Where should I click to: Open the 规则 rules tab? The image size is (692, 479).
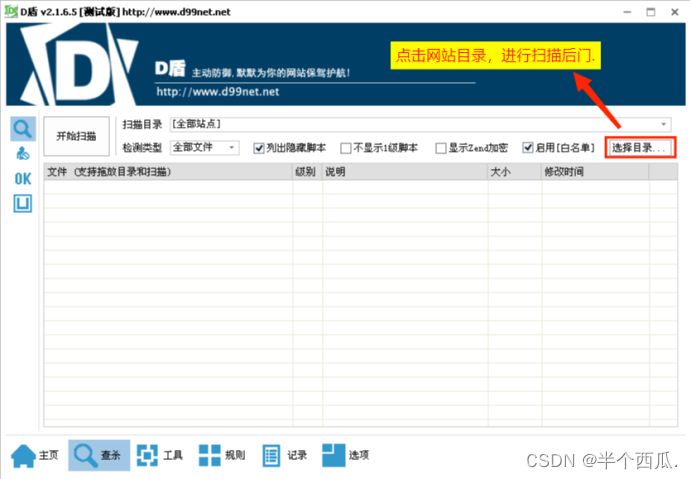pos(222,455)
